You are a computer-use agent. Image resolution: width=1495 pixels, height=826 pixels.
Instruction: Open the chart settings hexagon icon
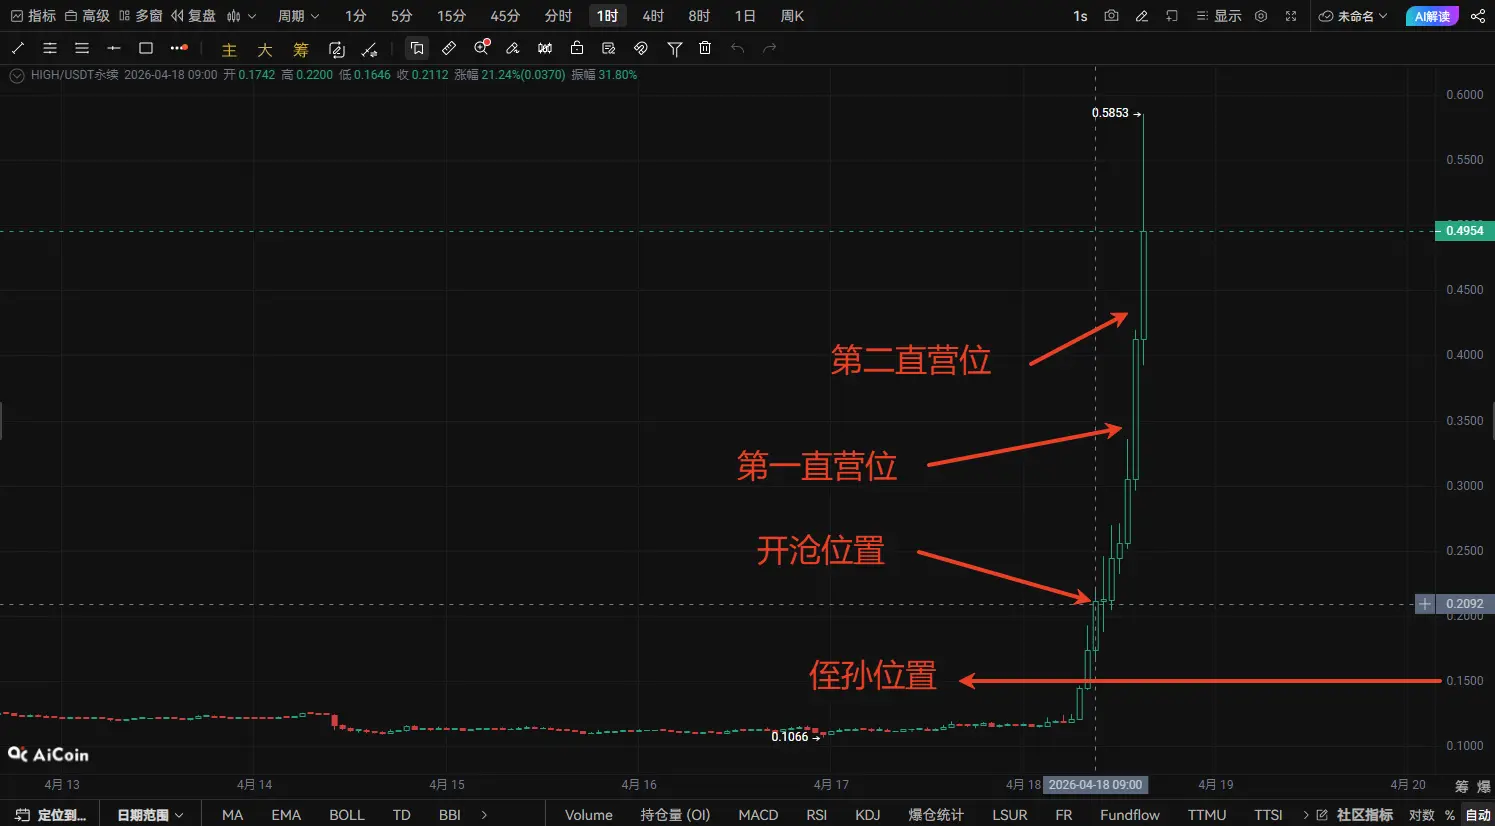pyautogui.click(x=1261, y=16)
